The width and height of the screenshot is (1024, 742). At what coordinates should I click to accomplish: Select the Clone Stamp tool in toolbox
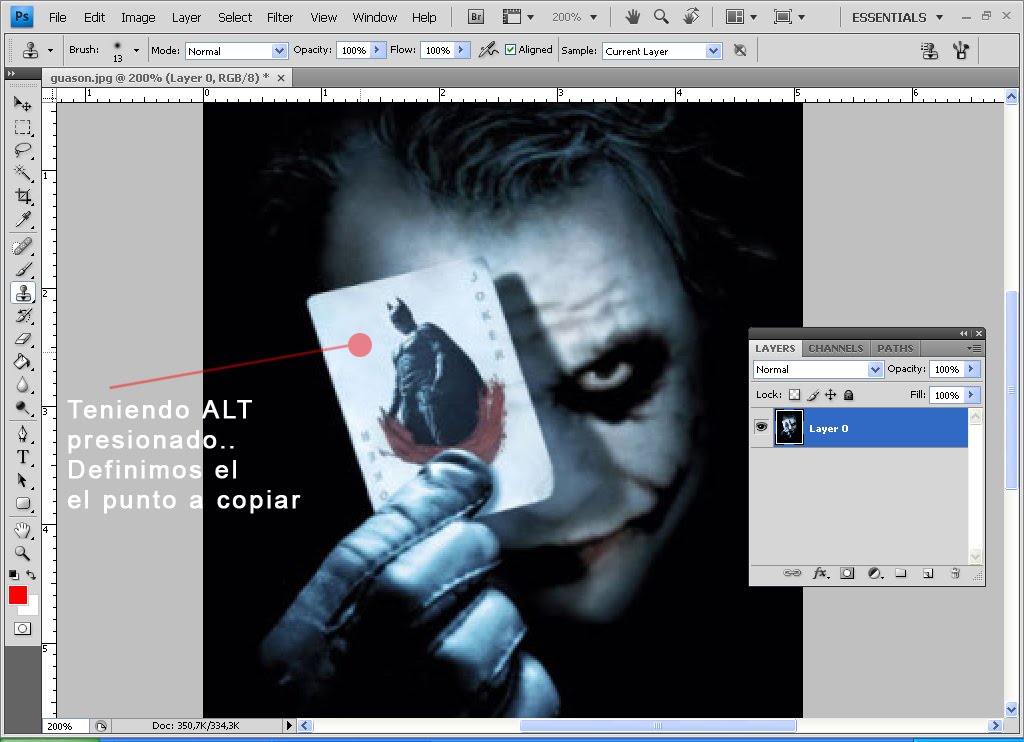[x=23, y=293]
